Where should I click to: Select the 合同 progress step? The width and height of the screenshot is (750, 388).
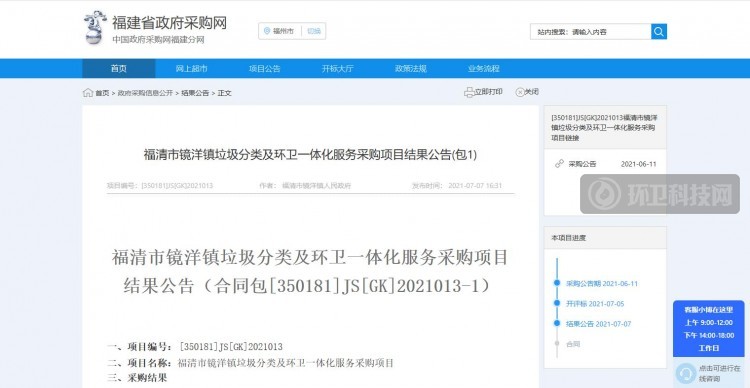(x=573, y=344)
